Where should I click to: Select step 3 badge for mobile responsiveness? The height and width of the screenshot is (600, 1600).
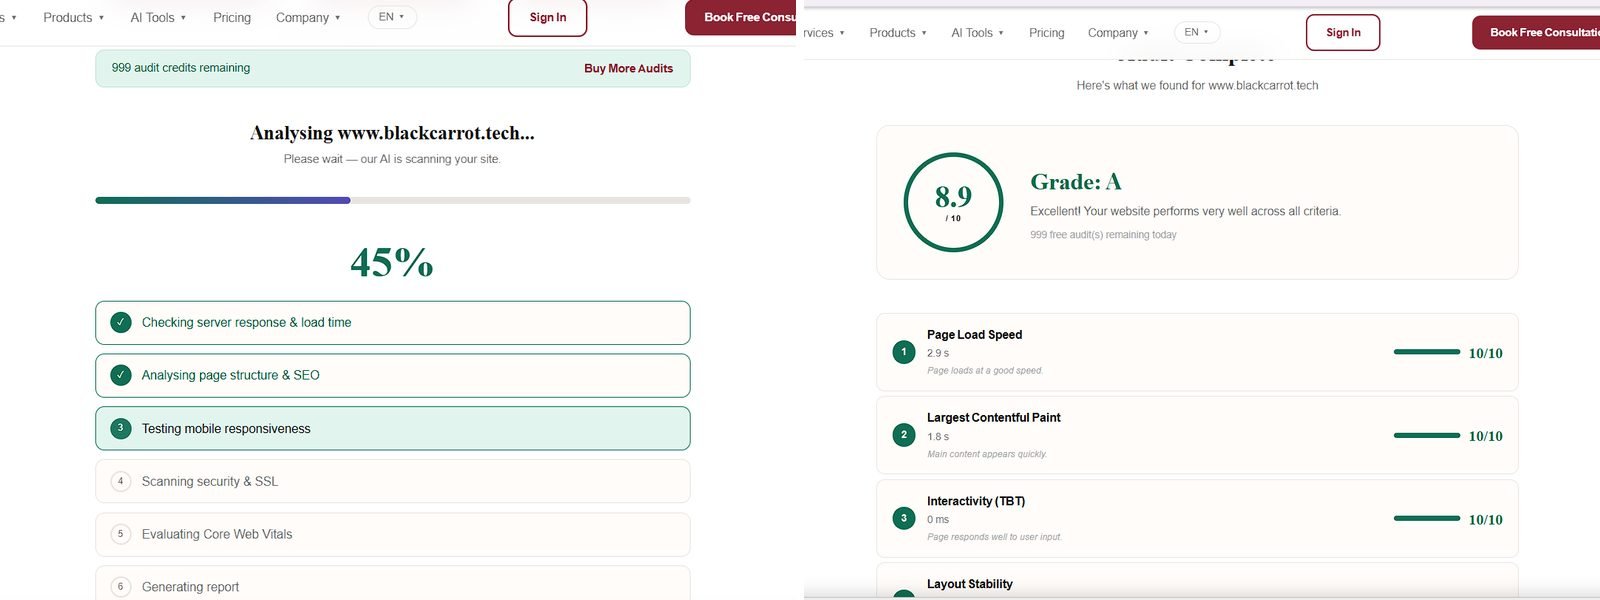click(121, 428)
